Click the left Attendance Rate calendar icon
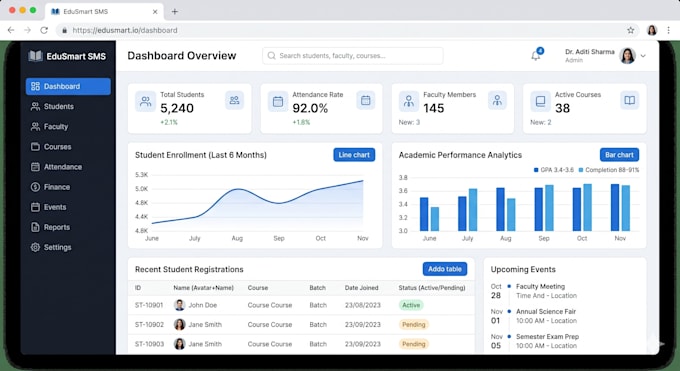Screen dimensions: 680x371 tap(278, 102)
